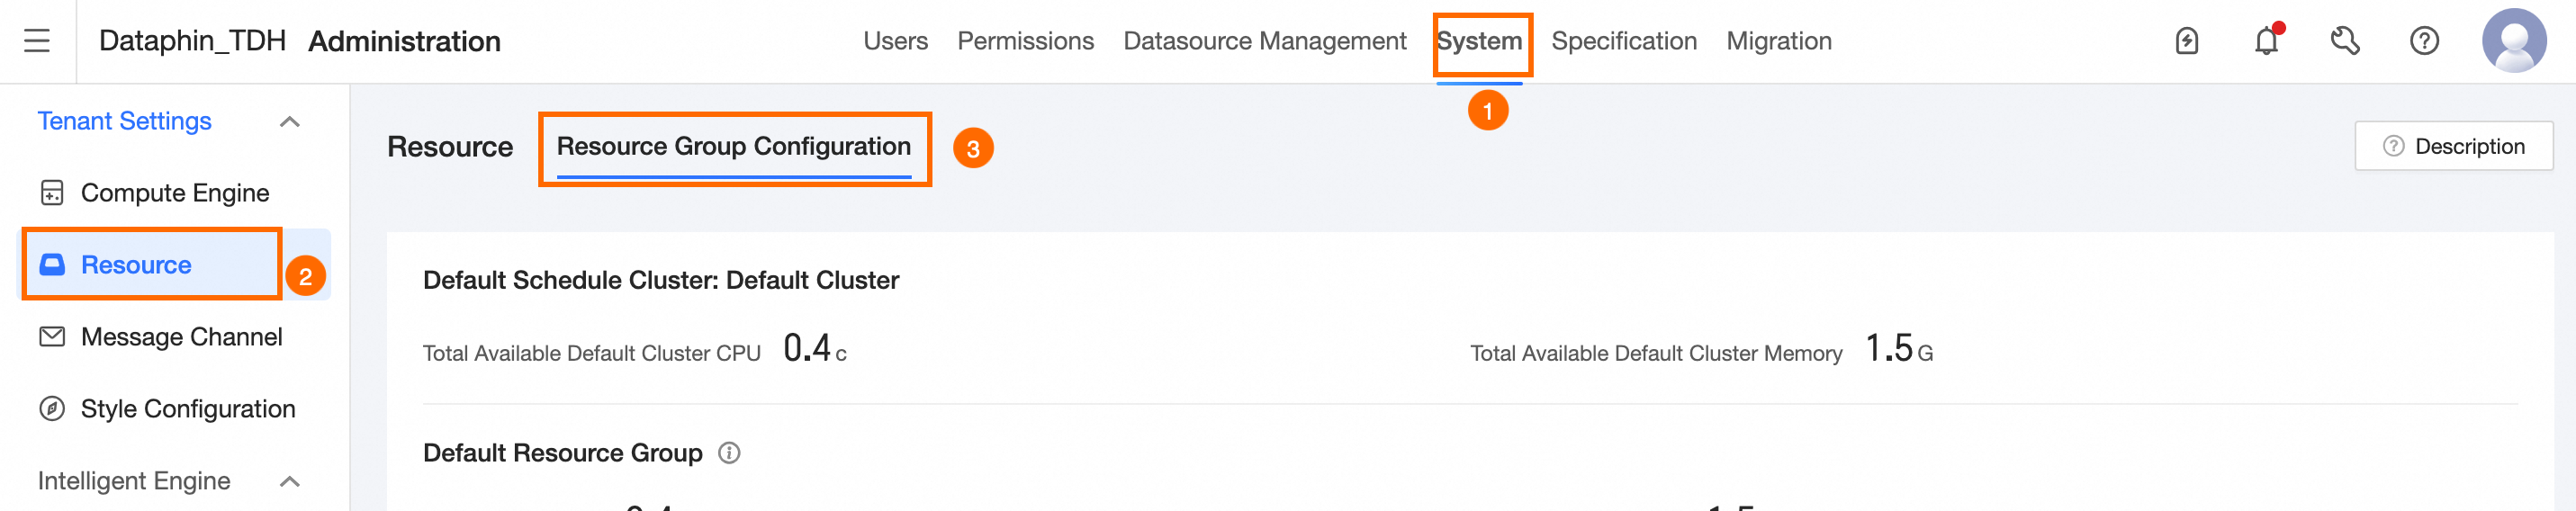This screenshot has height=511, width=2576.
Task: Open Style Configuration in sidebar
Action: pyautogui.click(x=187, y=409)
